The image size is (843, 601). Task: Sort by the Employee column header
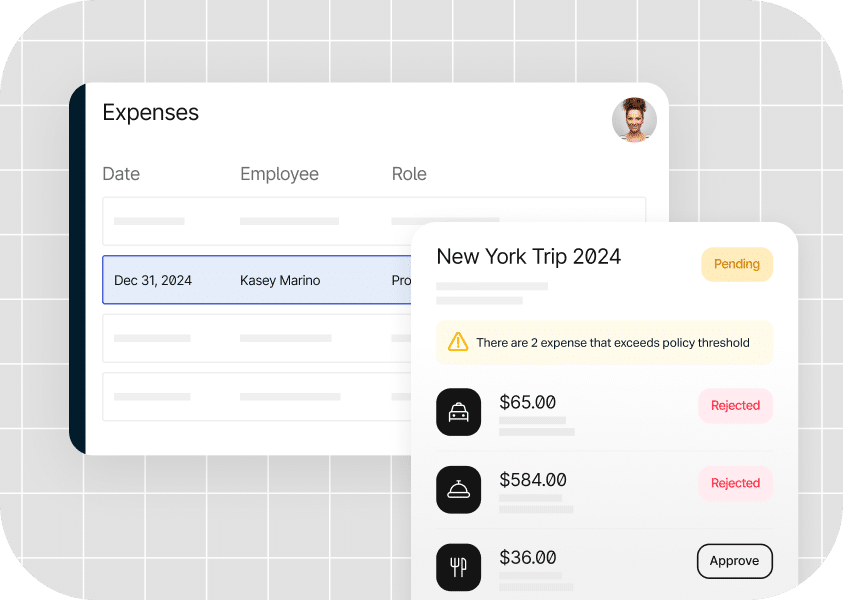pos(279,174)
